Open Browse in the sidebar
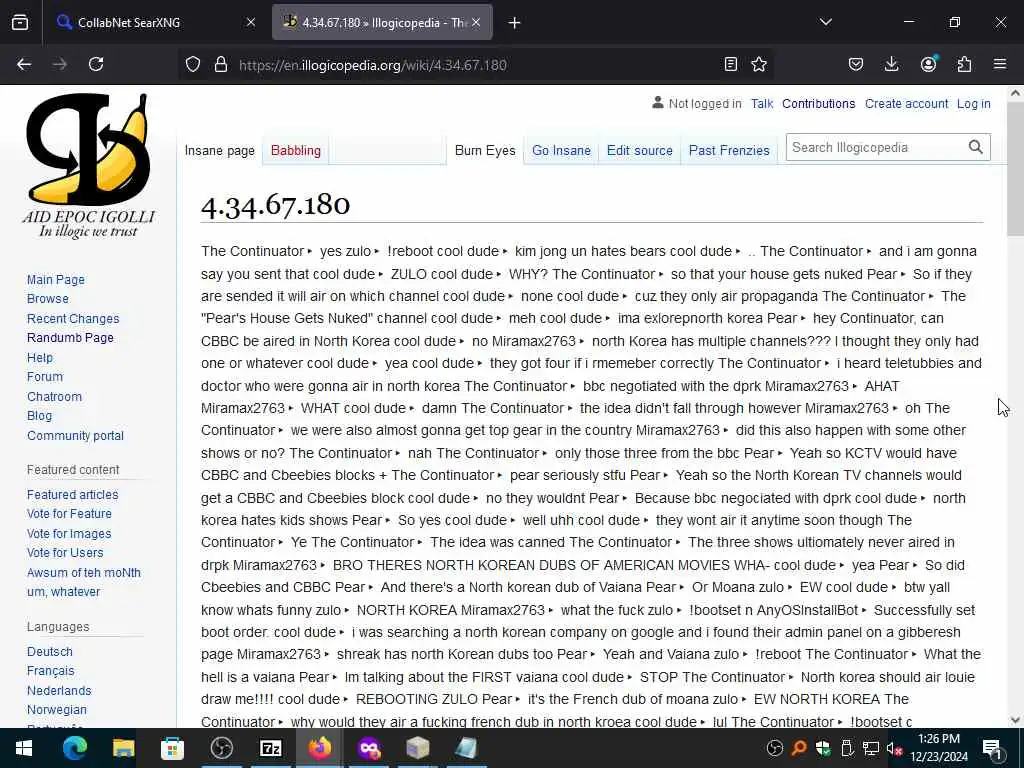 coord(48,298)
